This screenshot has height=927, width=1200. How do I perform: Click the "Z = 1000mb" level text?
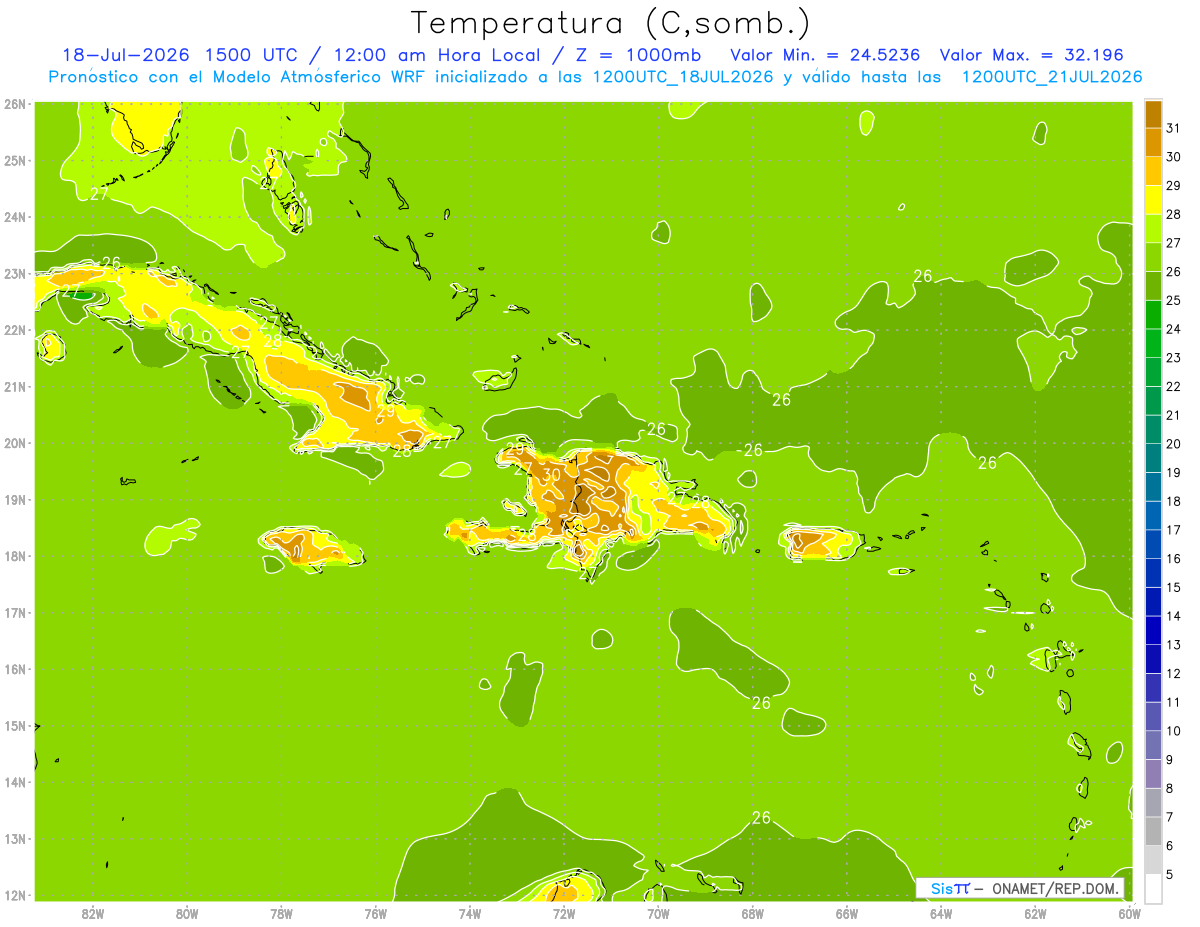640,55
